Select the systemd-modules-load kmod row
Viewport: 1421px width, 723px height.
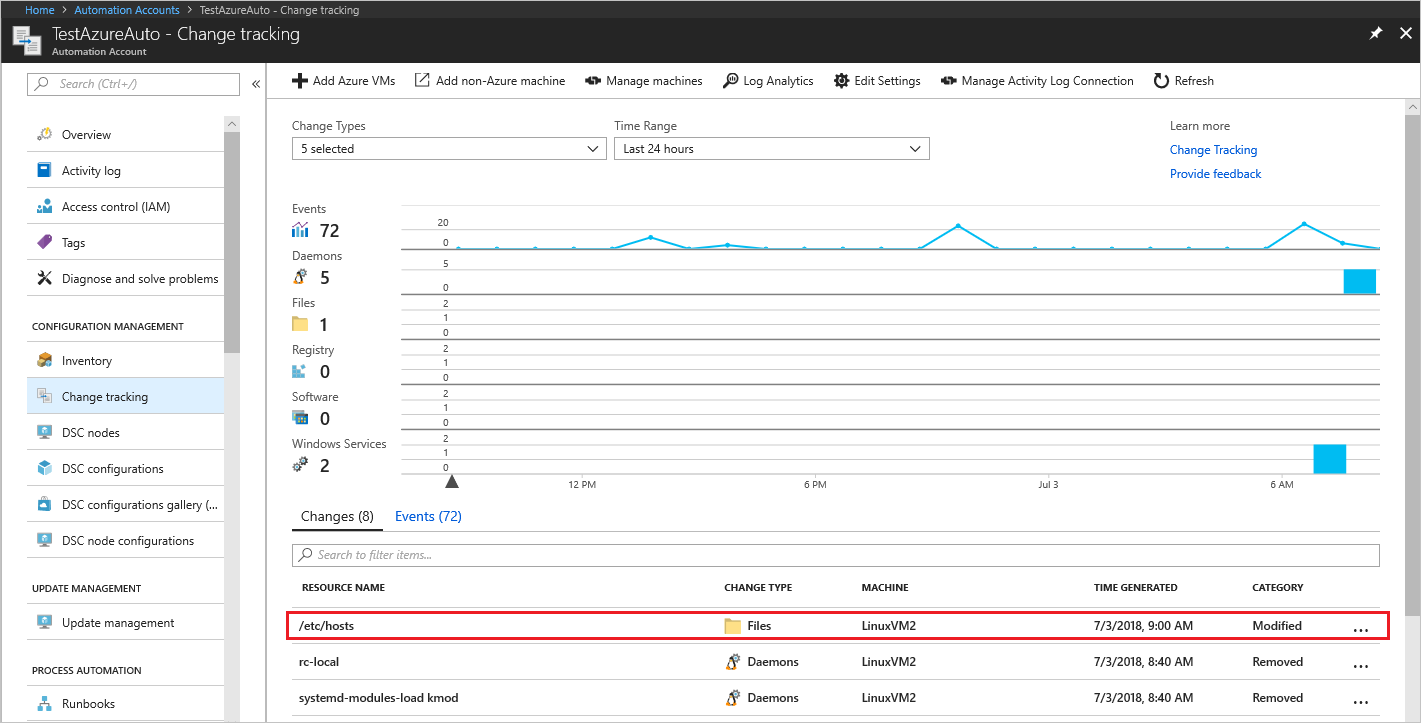837,698
